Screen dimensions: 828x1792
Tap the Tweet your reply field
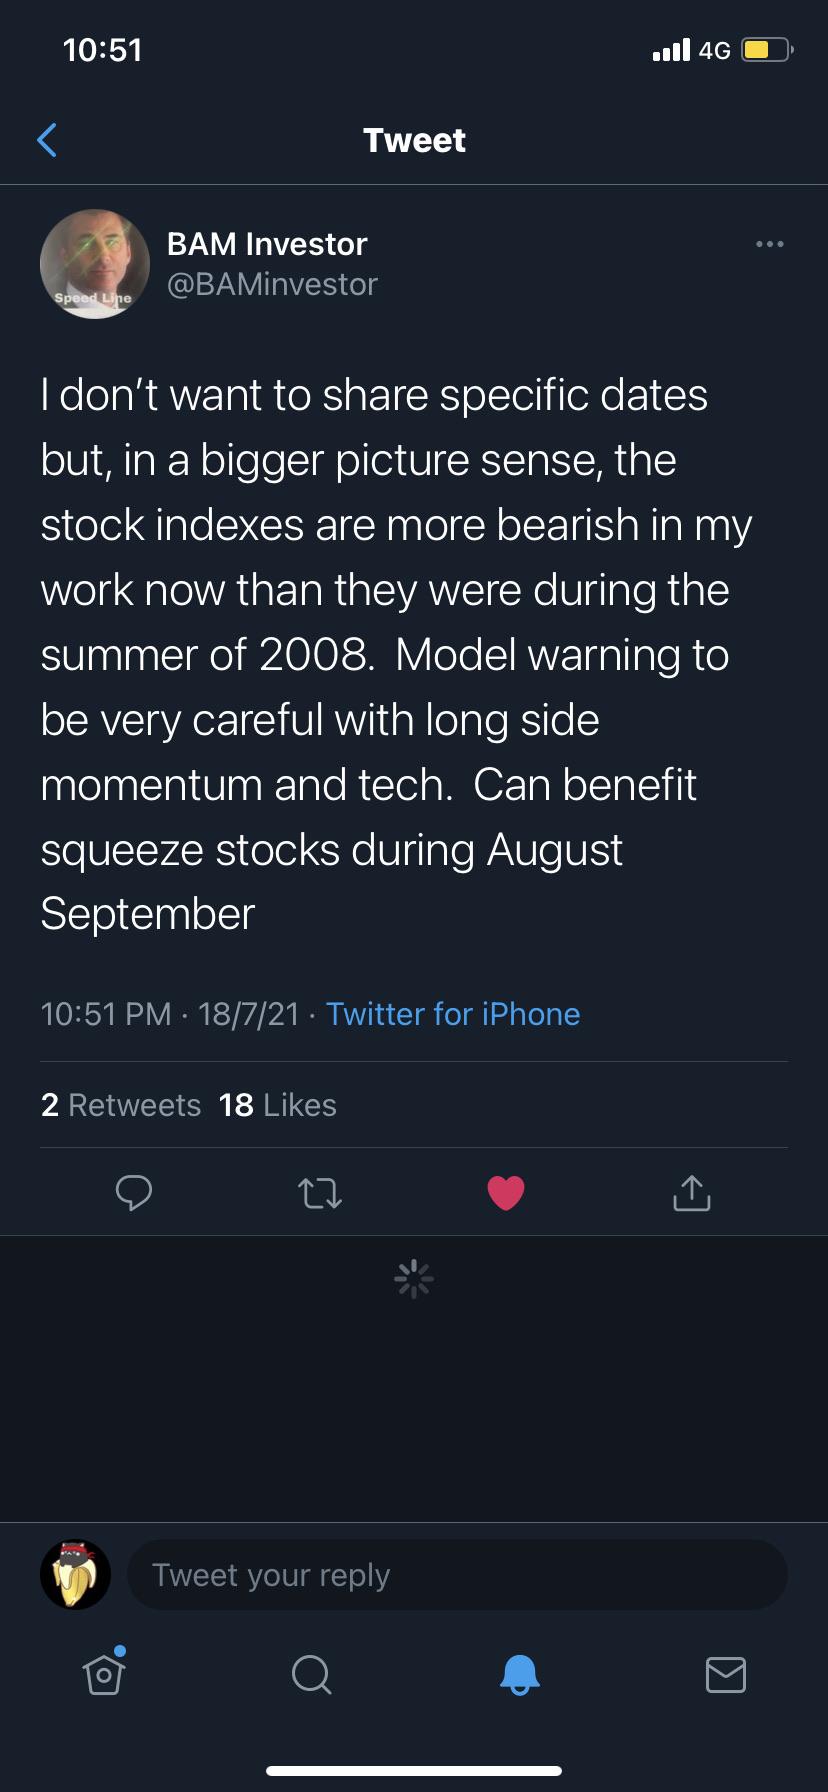(x=457, y=1575)
